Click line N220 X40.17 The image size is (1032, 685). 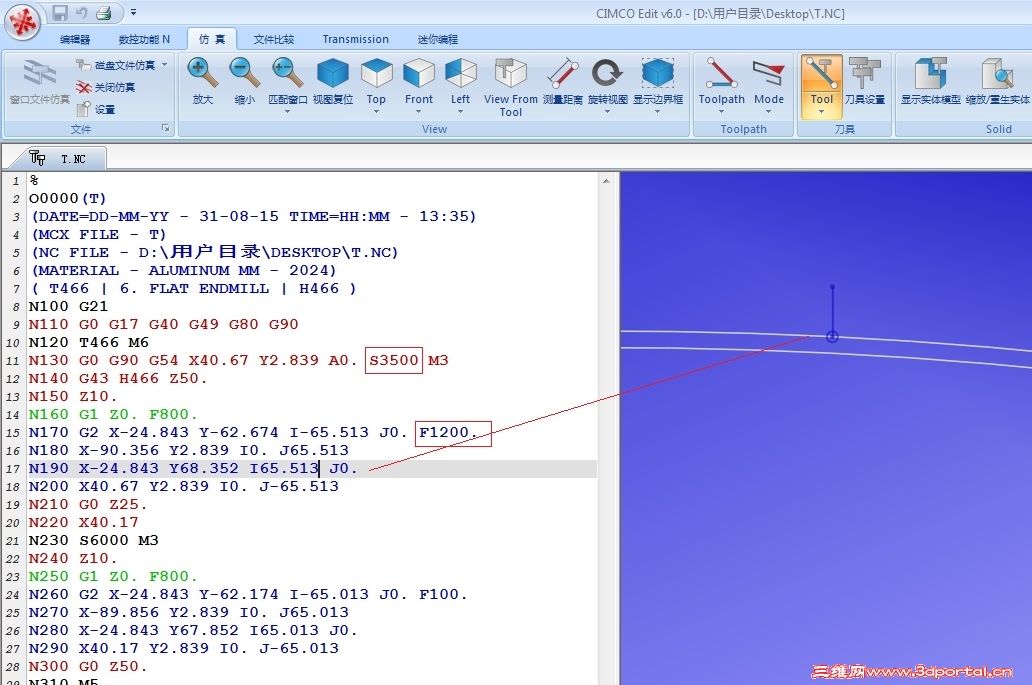84,522
